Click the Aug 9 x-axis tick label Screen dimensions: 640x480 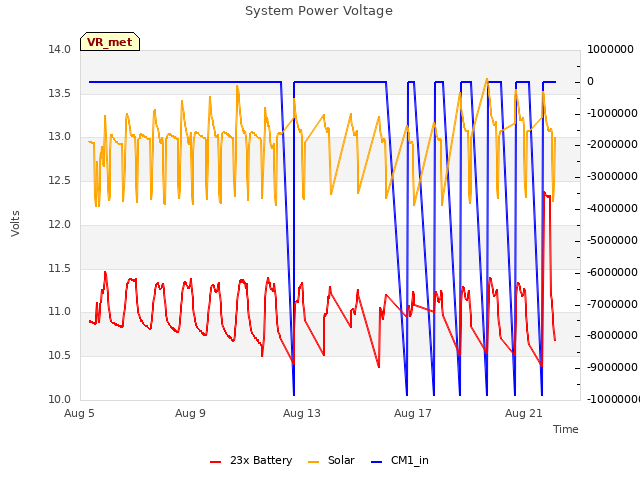coord(190,413)
